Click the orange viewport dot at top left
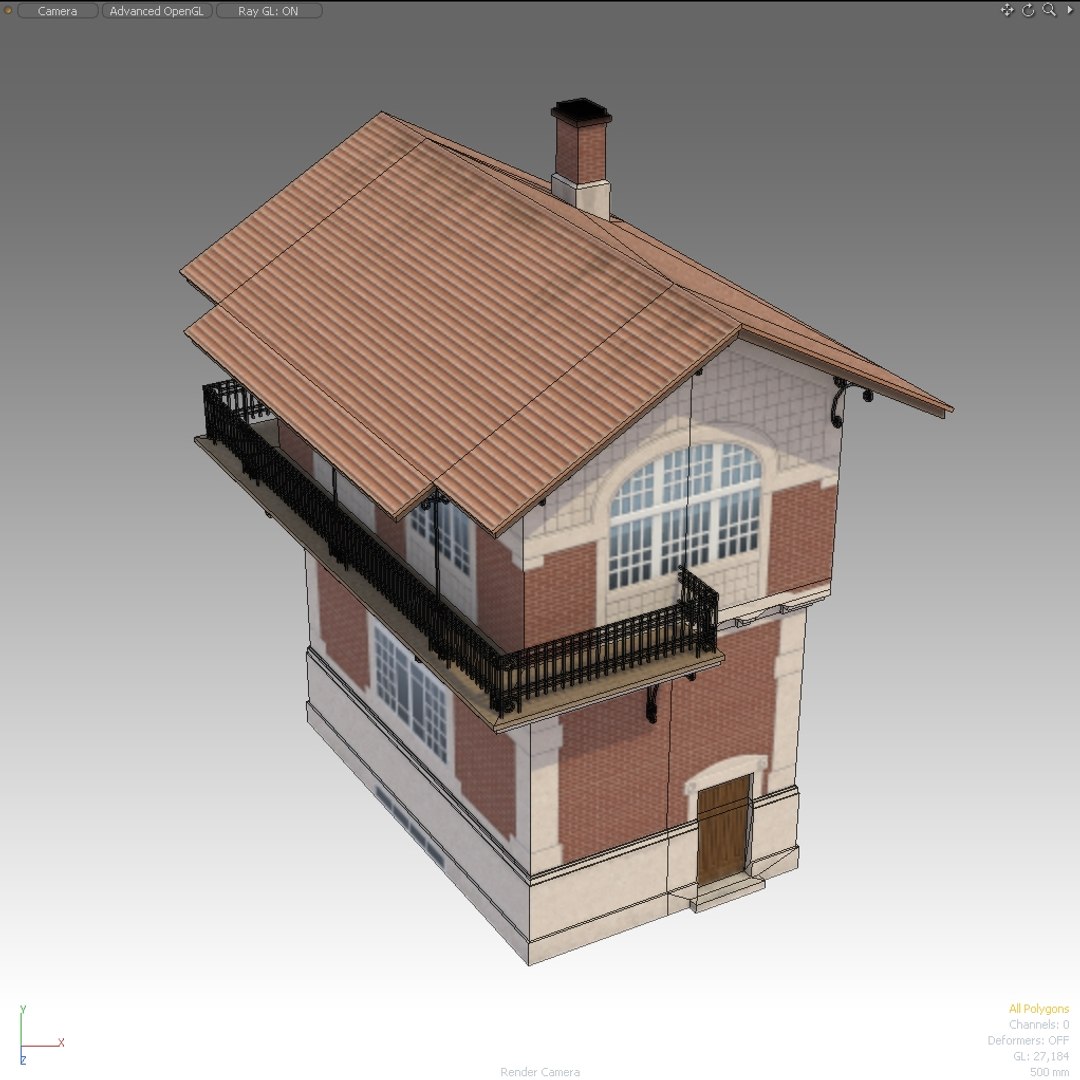The width and height of the screenshot is (1080, 1080). (x=8, y=10)
